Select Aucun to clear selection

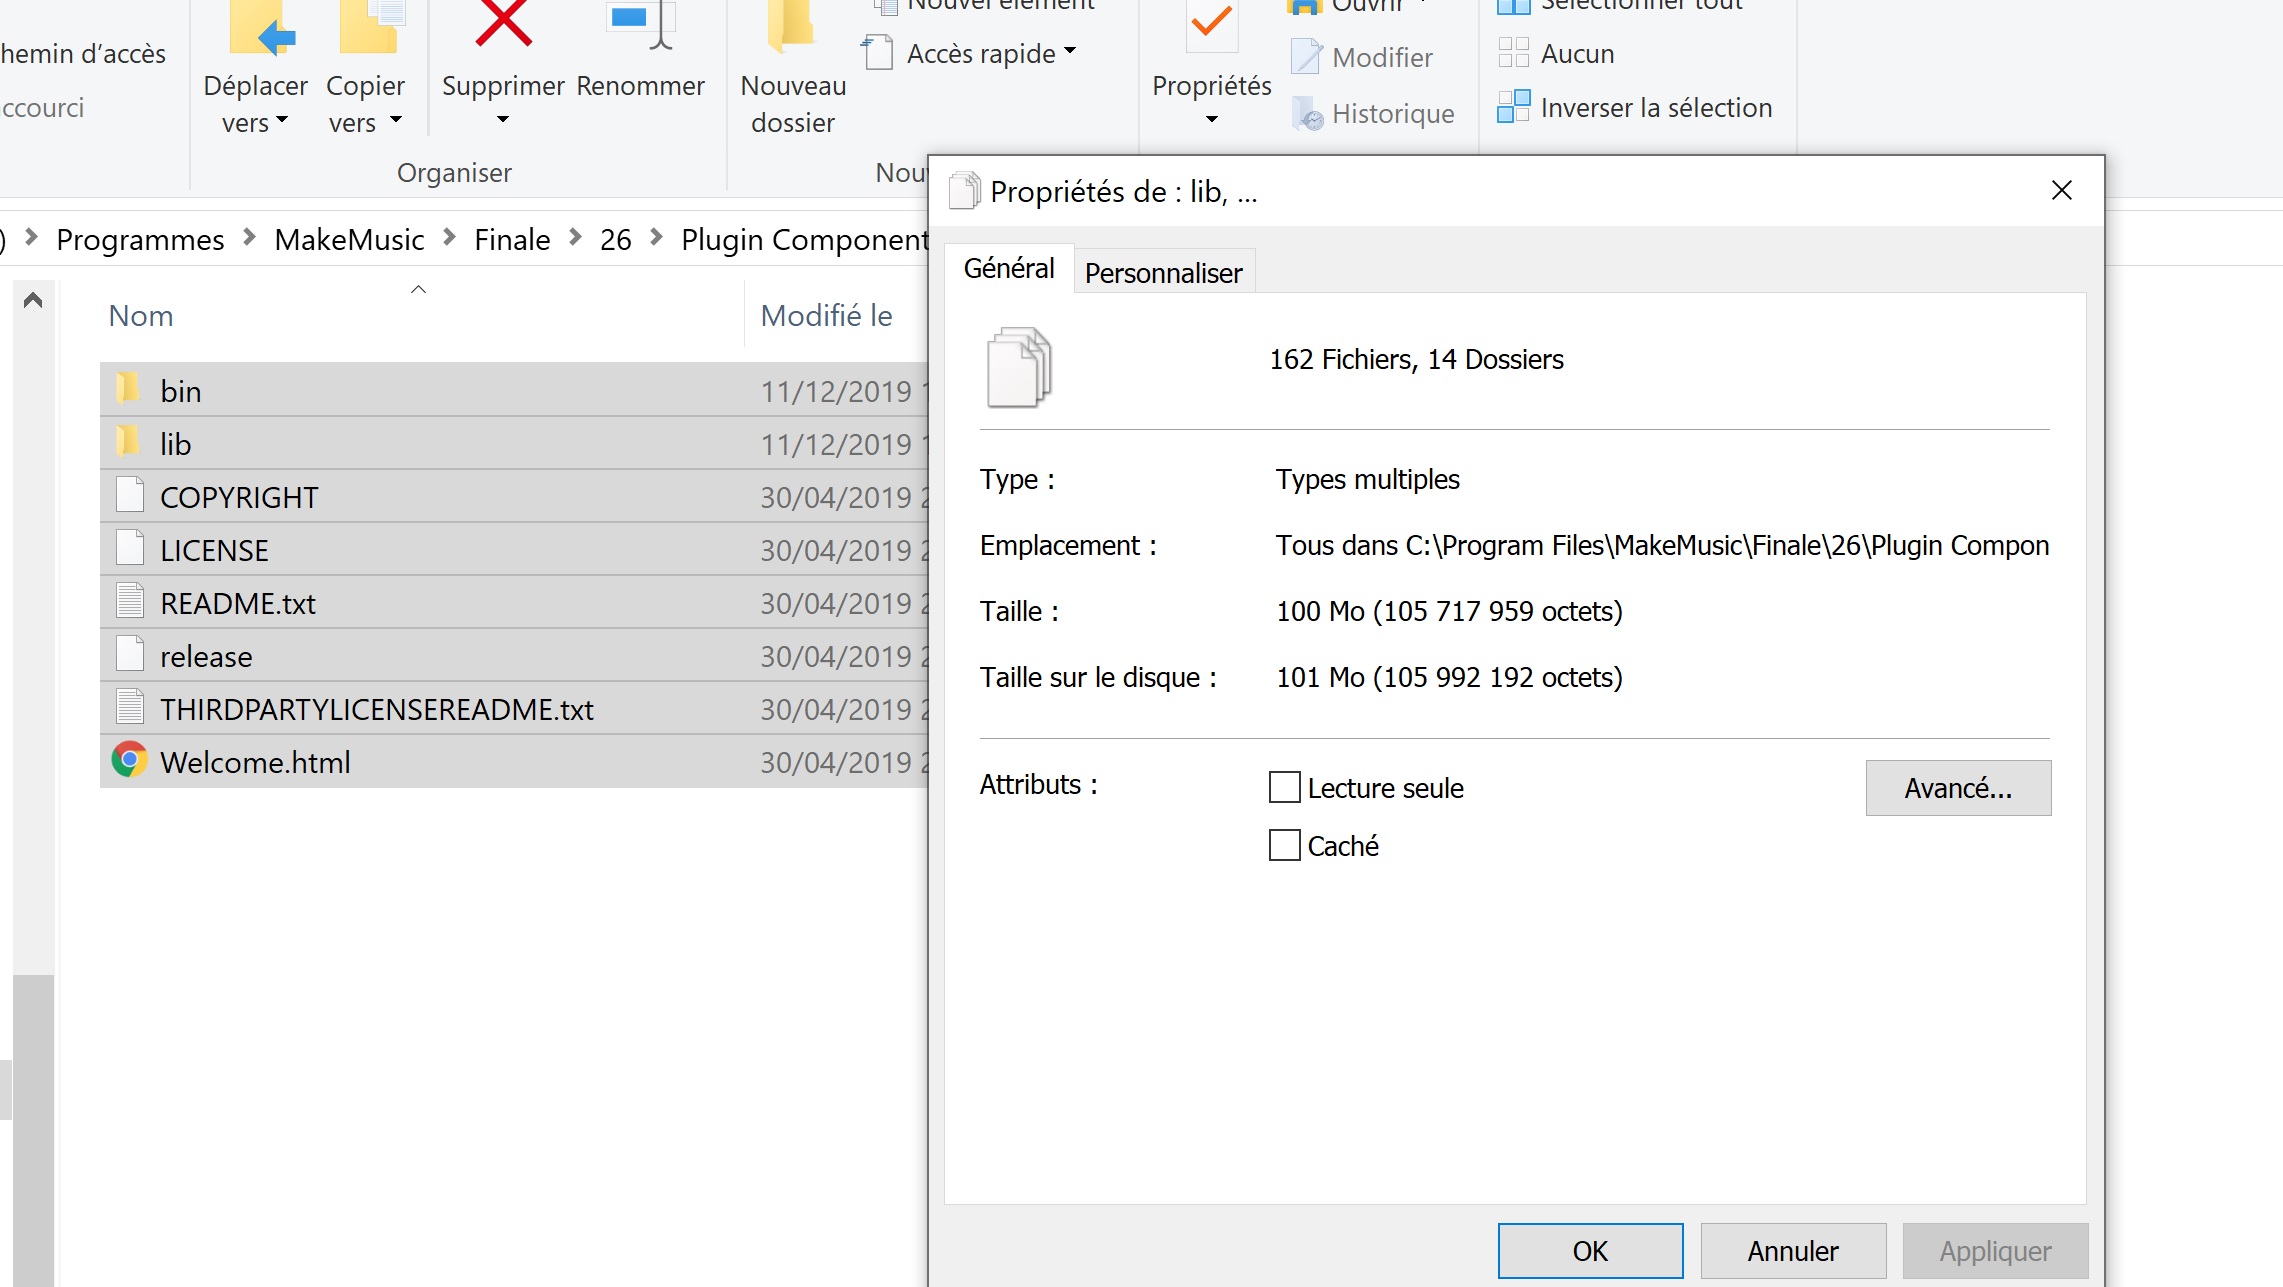tap(1576, 54)
